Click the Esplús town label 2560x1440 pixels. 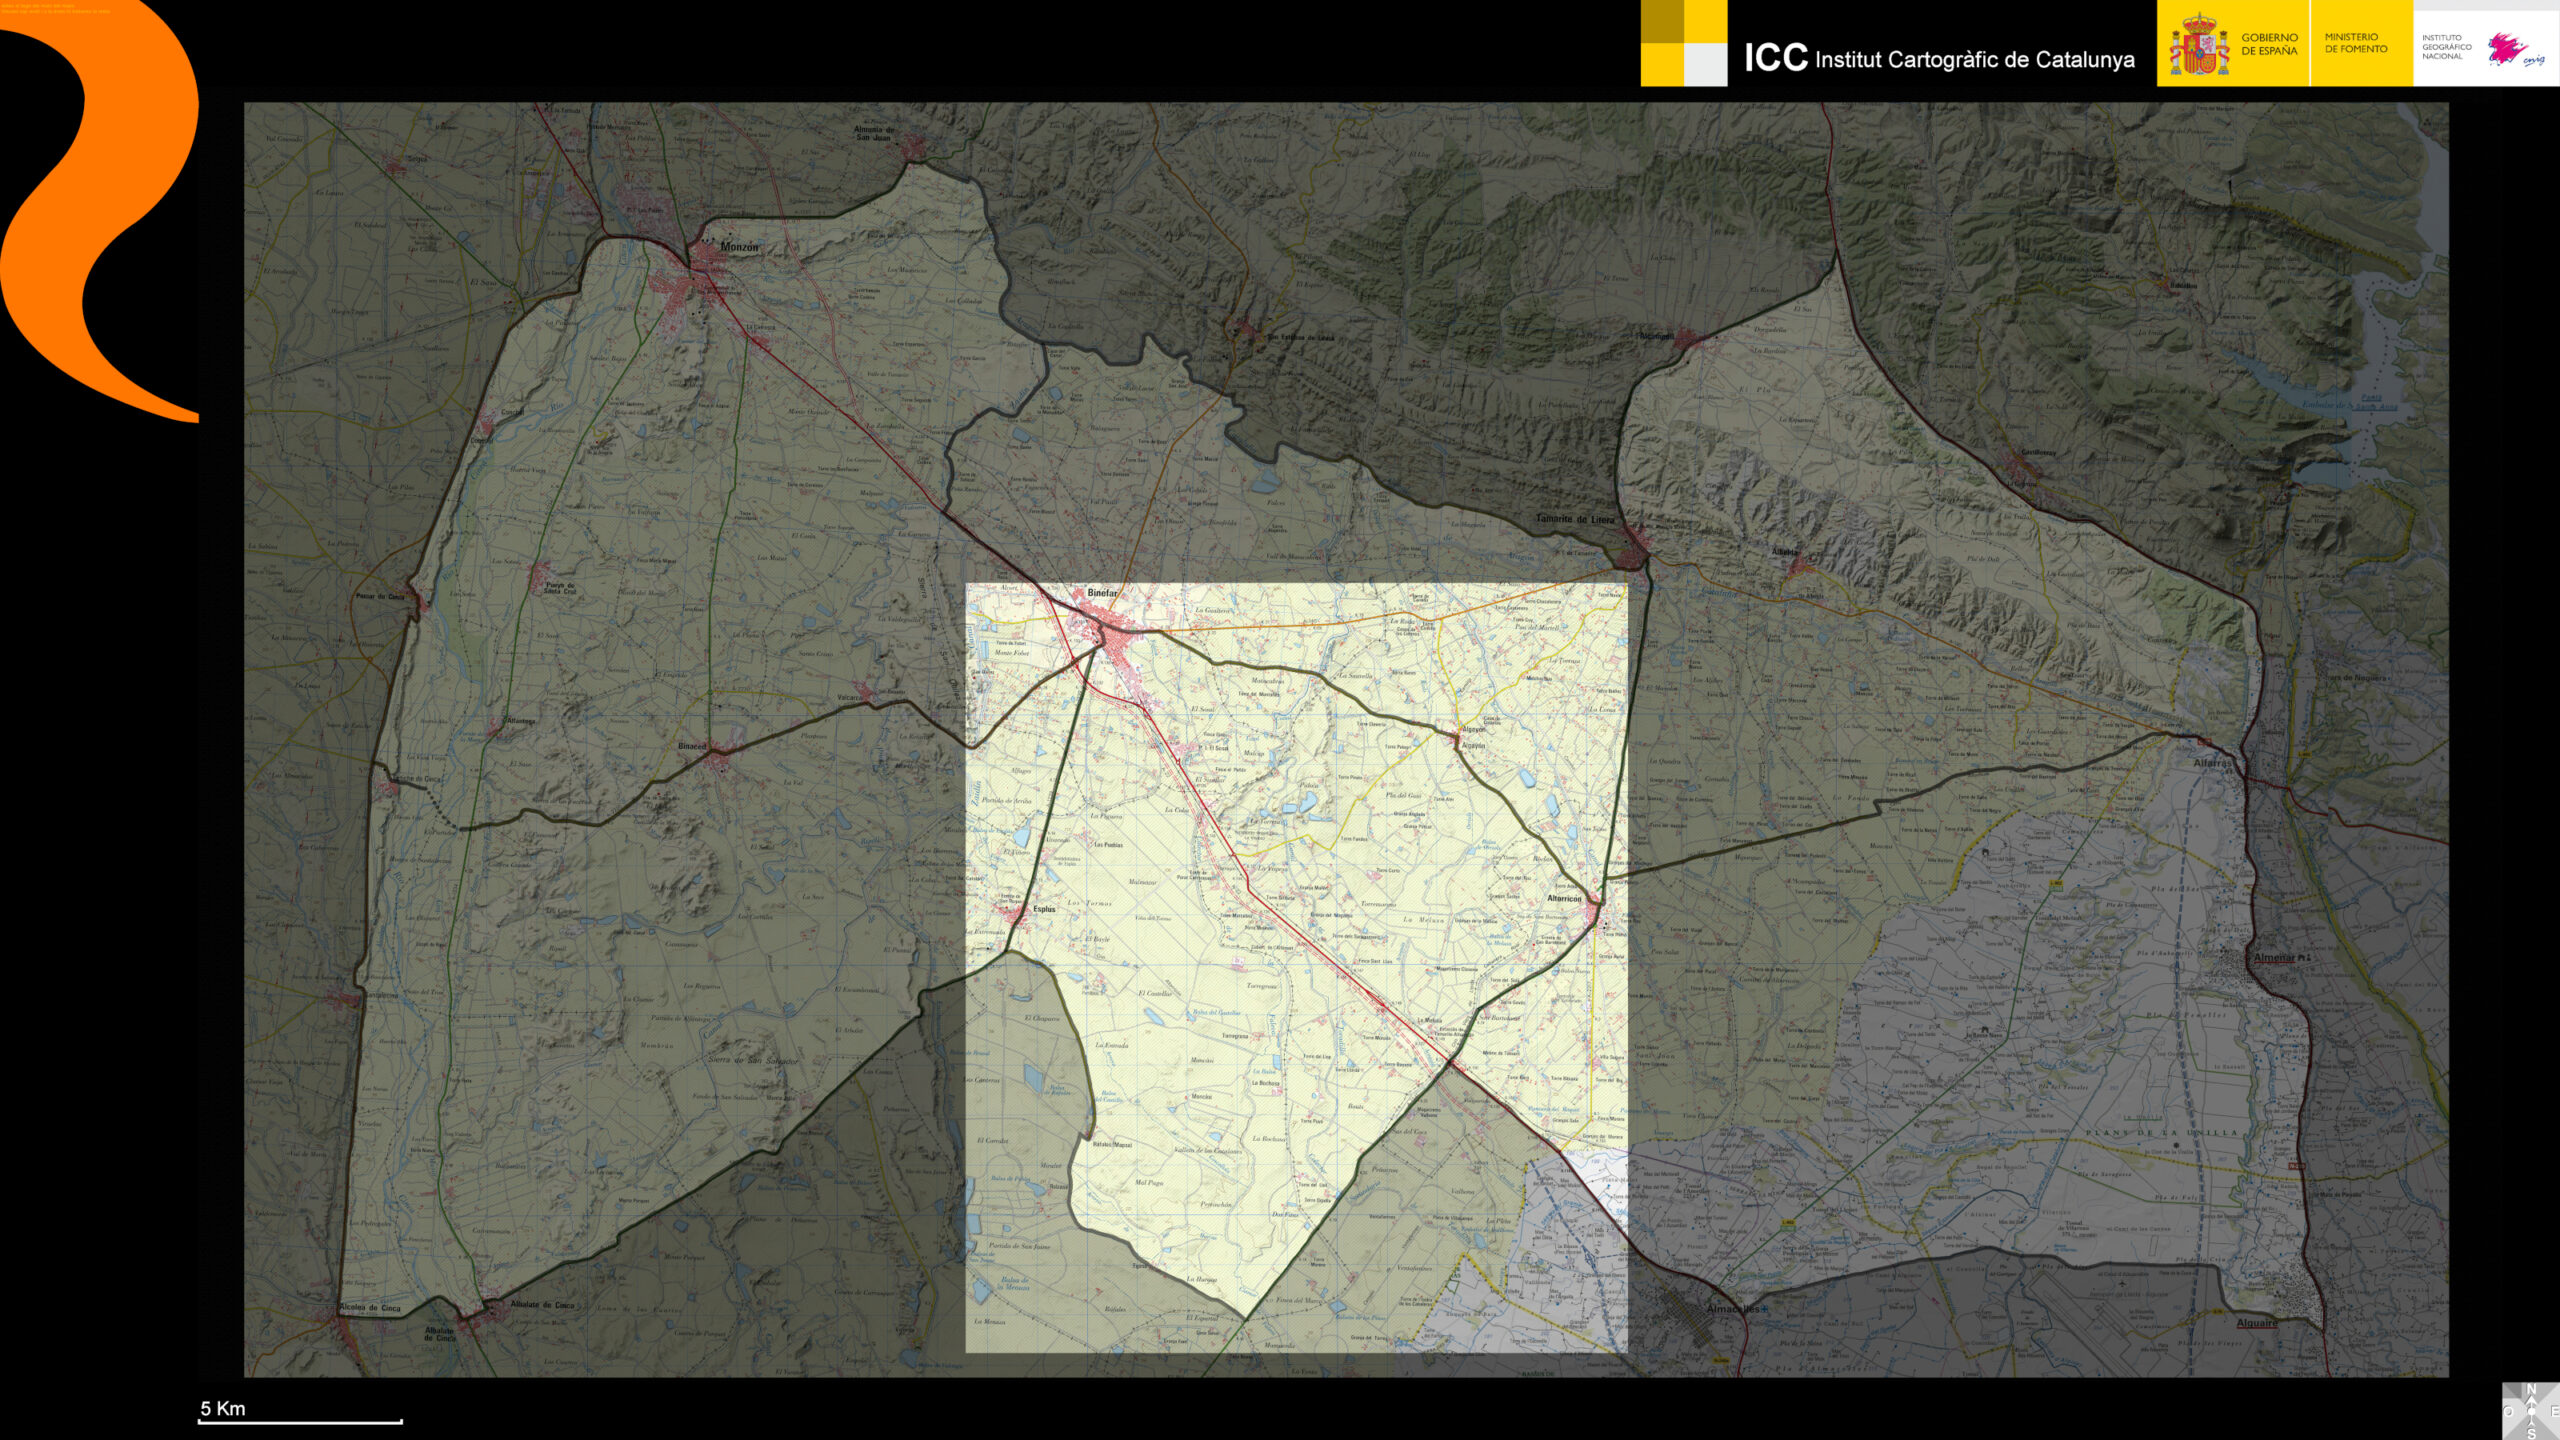(1044, 909)
